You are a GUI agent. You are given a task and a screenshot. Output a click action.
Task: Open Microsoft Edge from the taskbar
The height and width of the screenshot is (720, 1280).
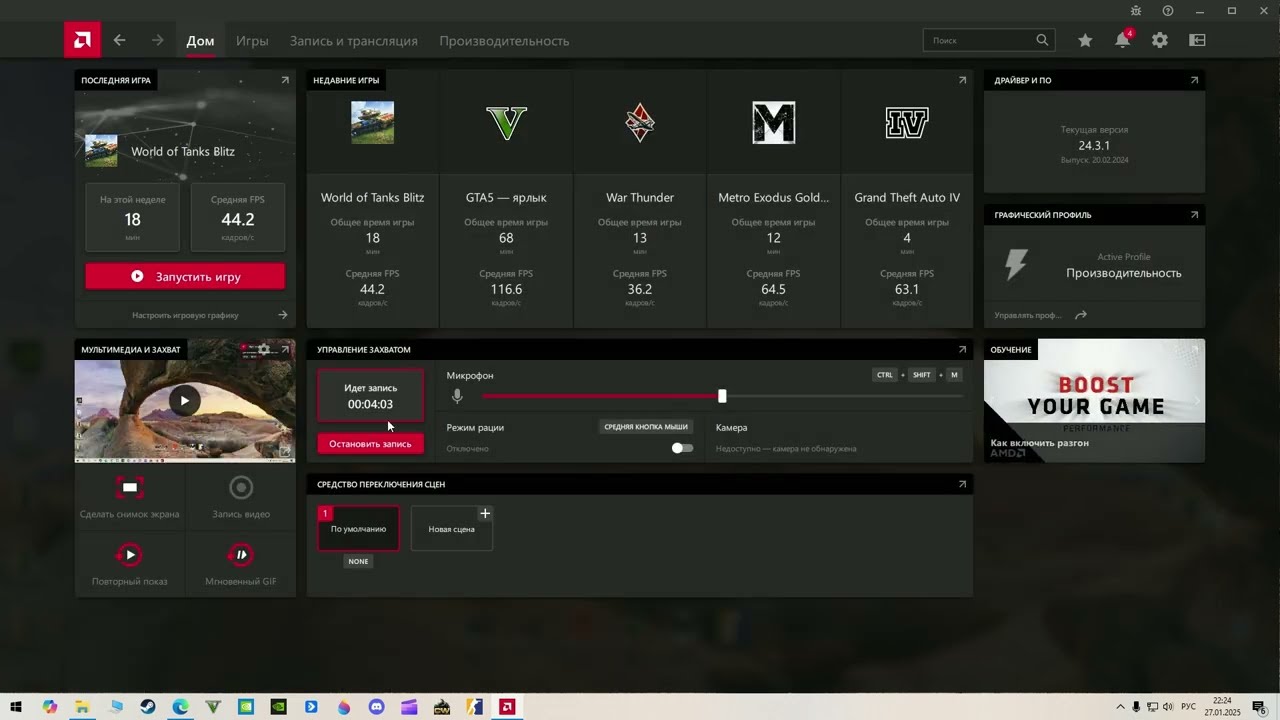coord(180,707)
